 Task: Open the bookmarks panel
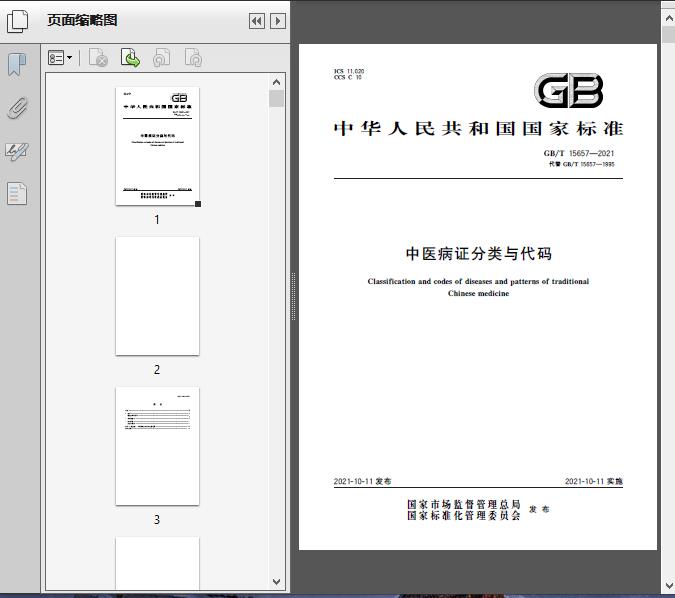[x=17, y=65]
